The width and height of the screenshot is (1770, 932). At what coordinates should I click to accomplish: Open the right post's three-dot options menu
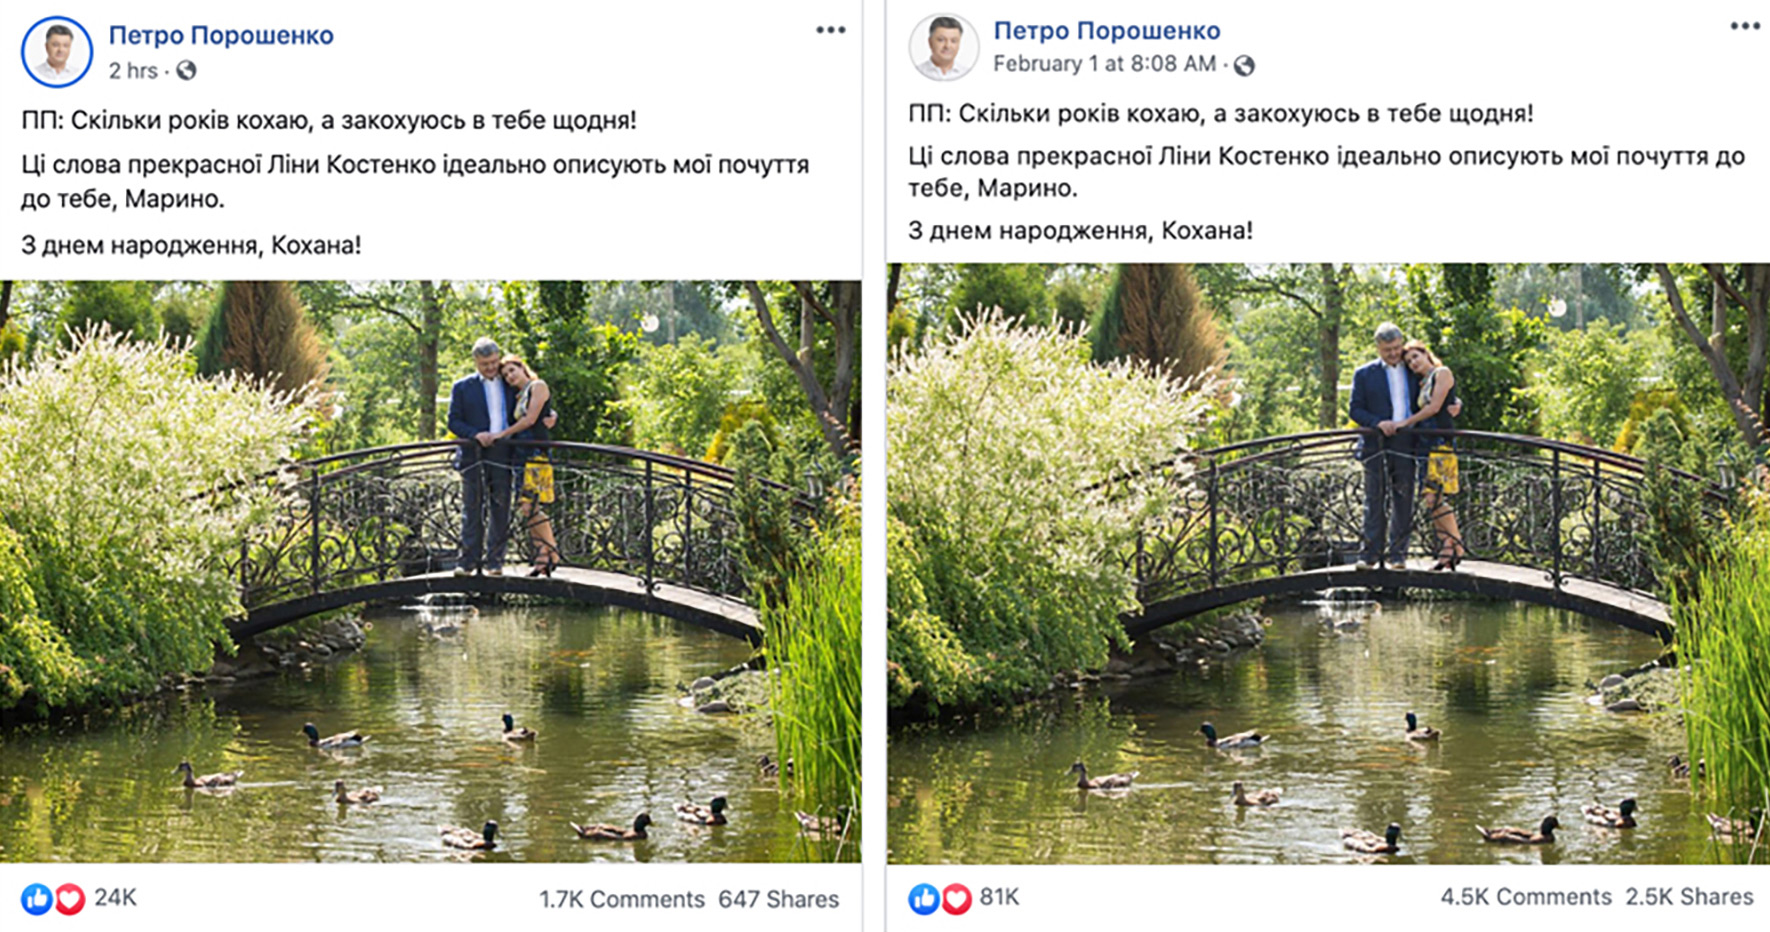tap(1745, 26)
